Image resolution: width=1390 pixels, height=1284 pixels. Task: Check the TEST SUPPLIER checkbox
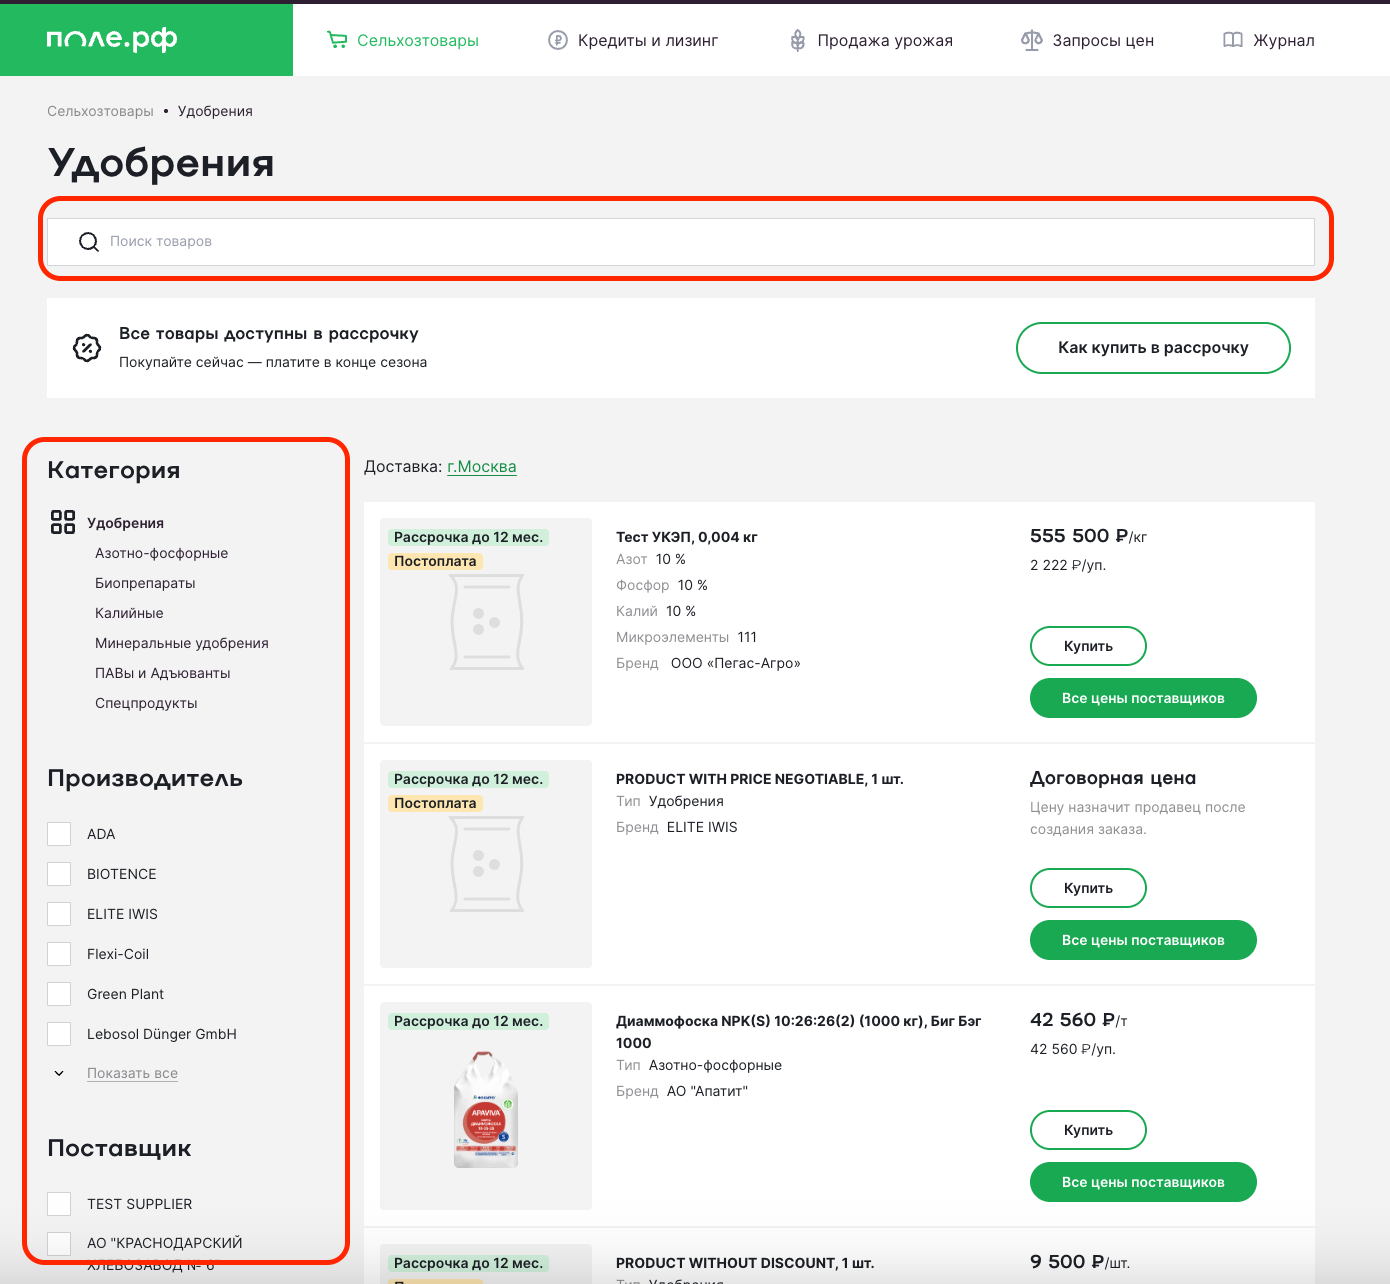click(x=59, y=1204)
